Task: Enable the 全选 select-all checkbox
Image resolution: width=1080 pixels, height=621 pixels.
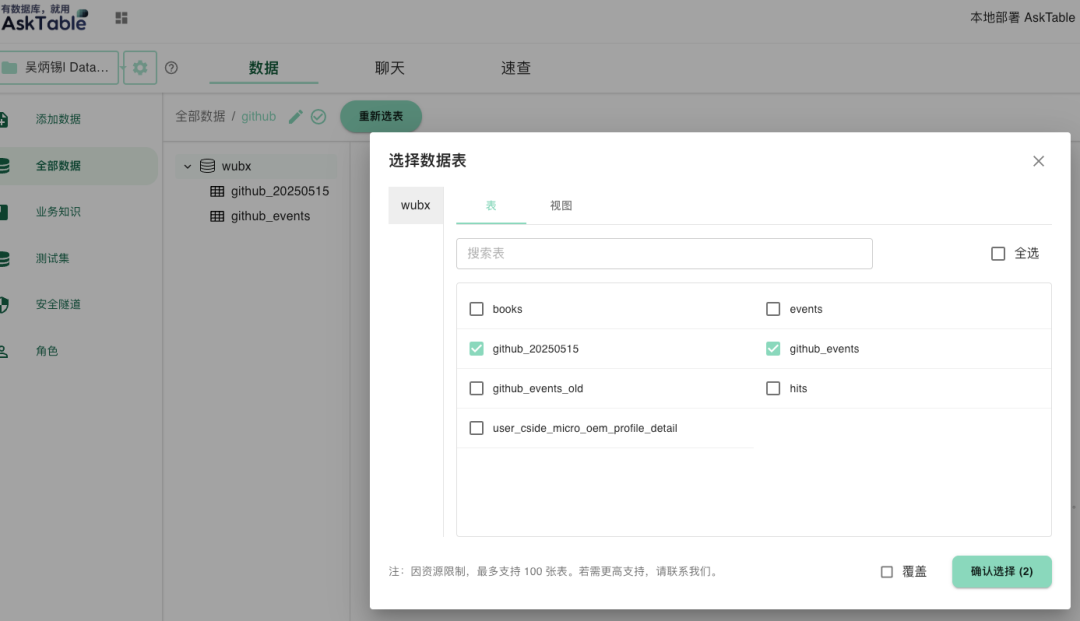Action: click(998, 253)
